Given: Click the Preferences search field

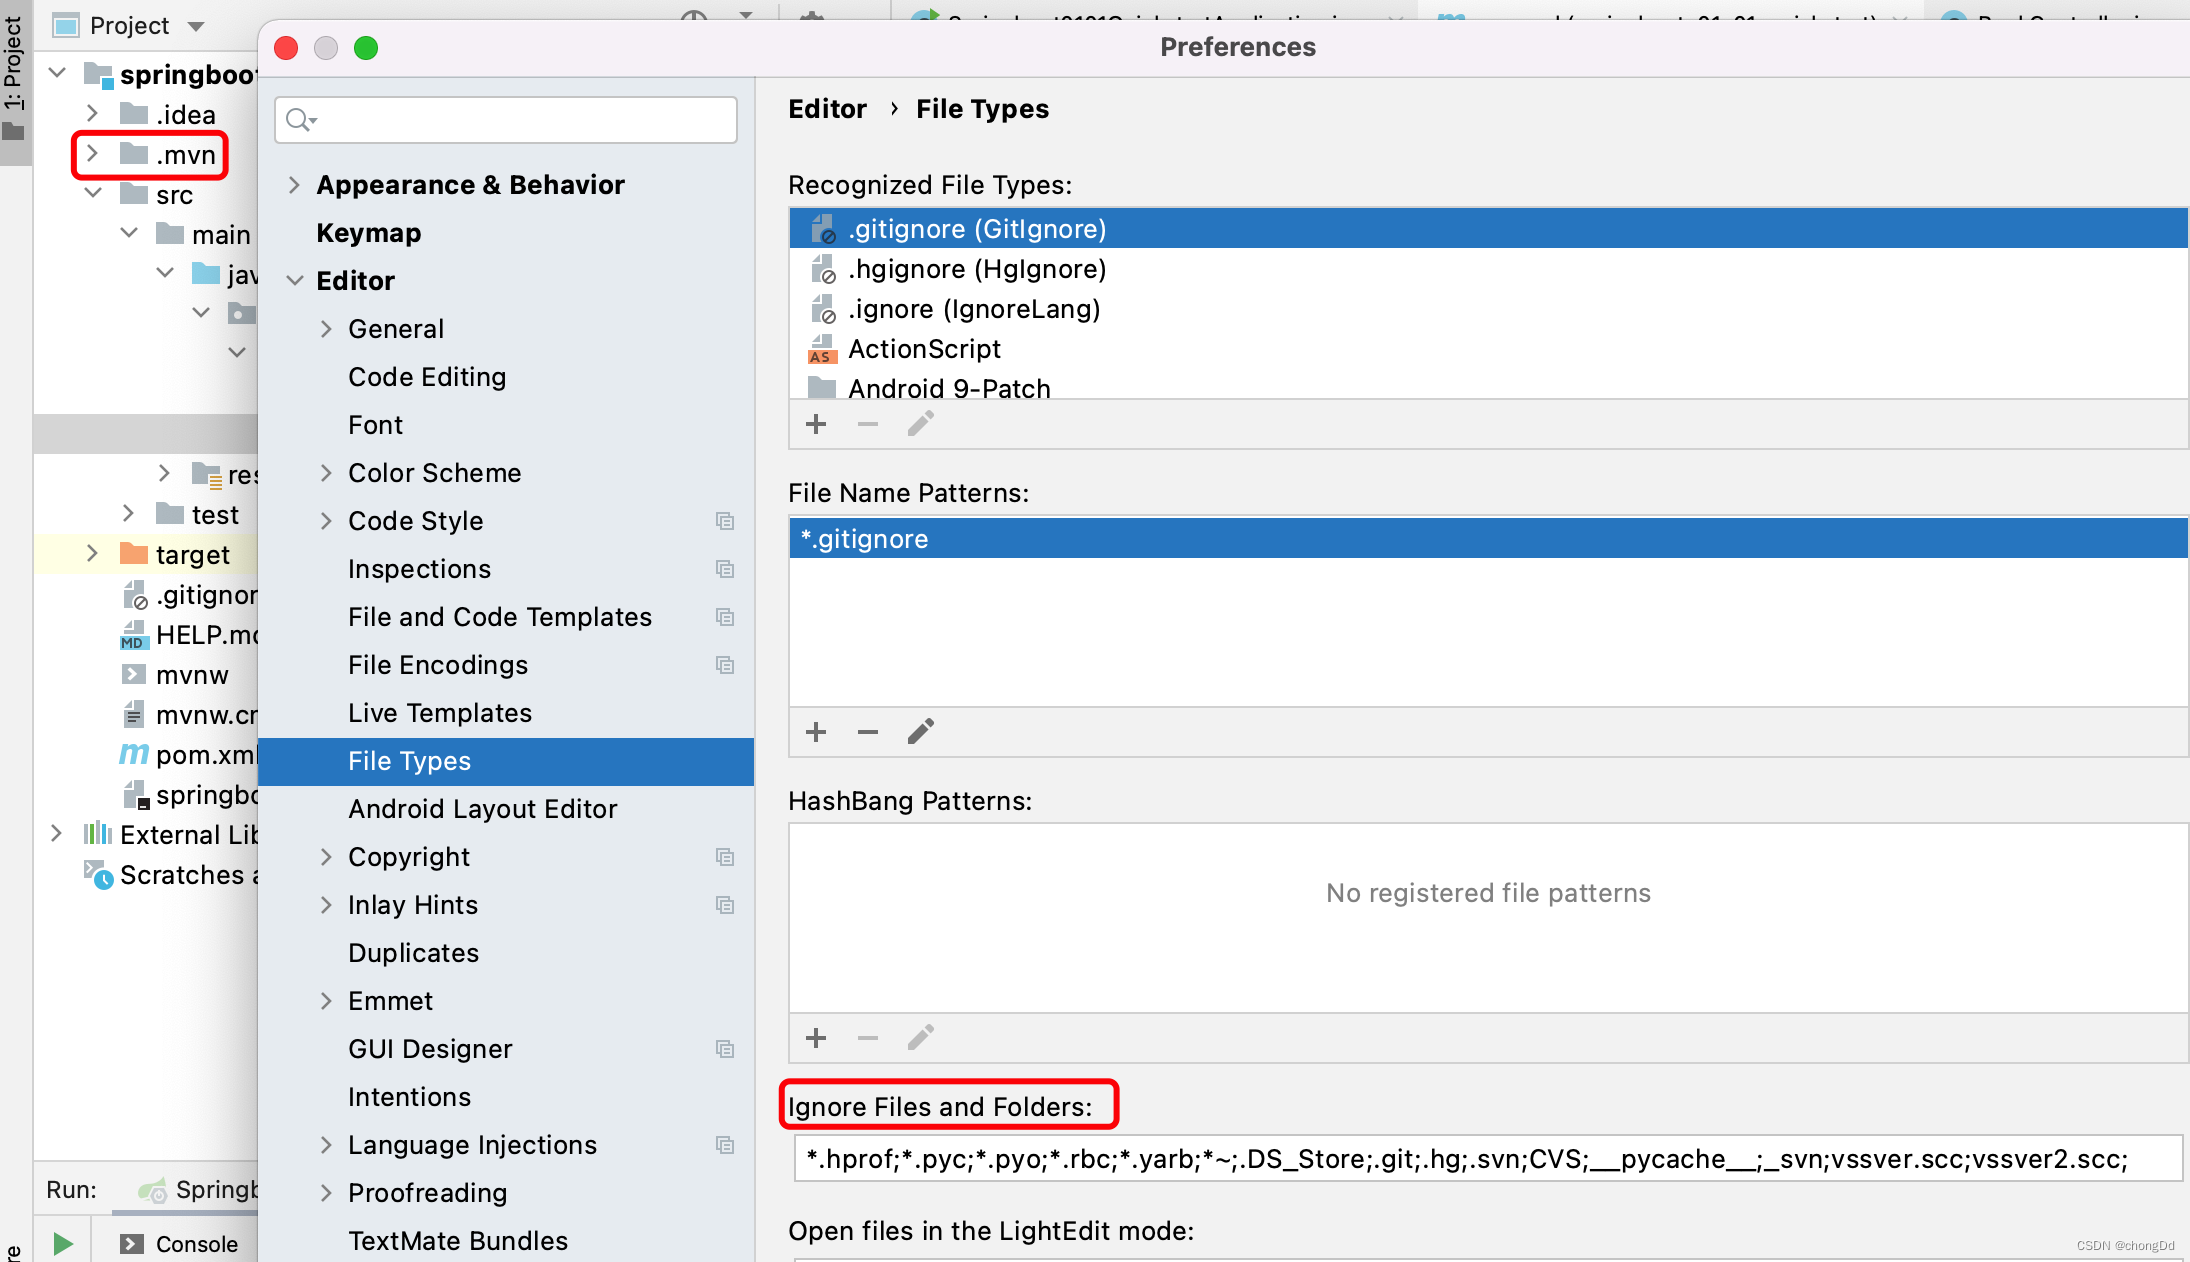Looking at the screenshot, I should (506, 120).
